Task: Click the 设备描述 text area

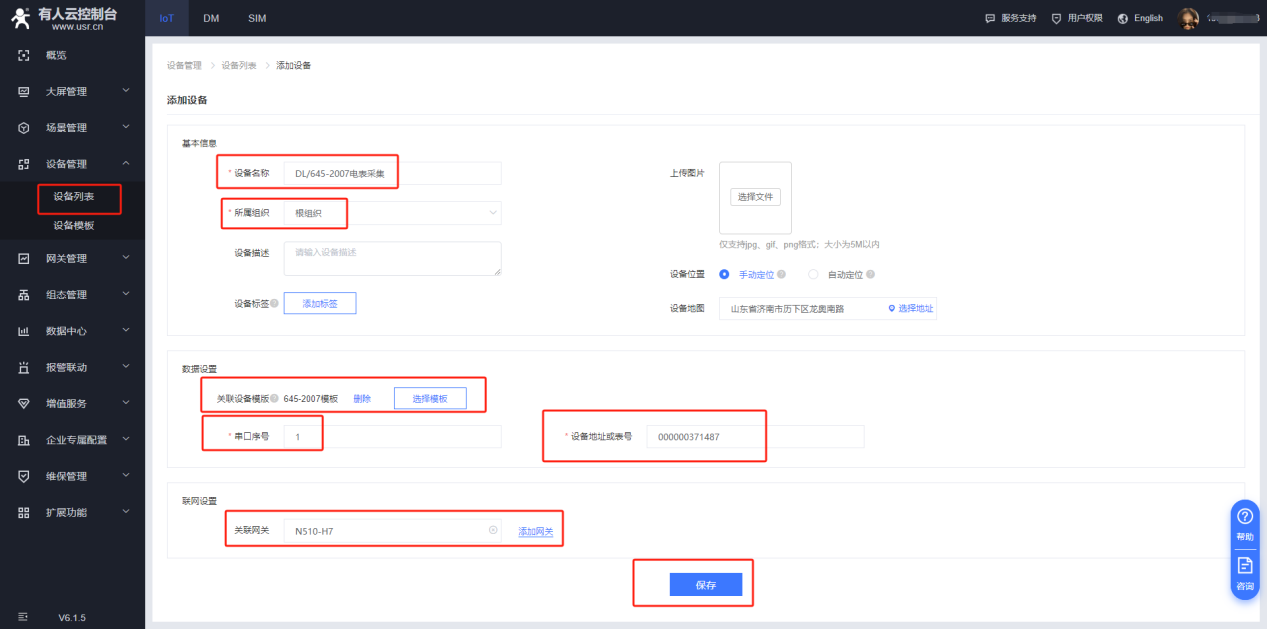Action: 392,258
